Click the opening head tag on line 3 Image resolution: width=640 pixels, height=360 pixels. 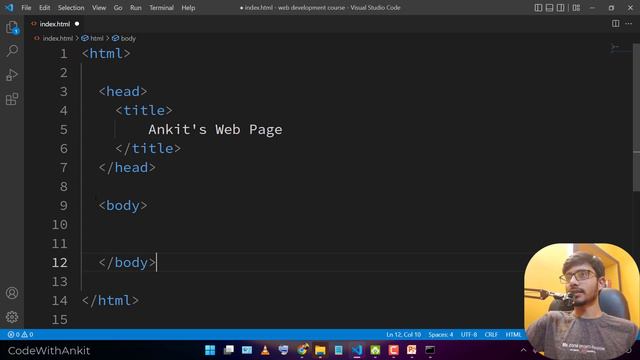tap(122, 91)
